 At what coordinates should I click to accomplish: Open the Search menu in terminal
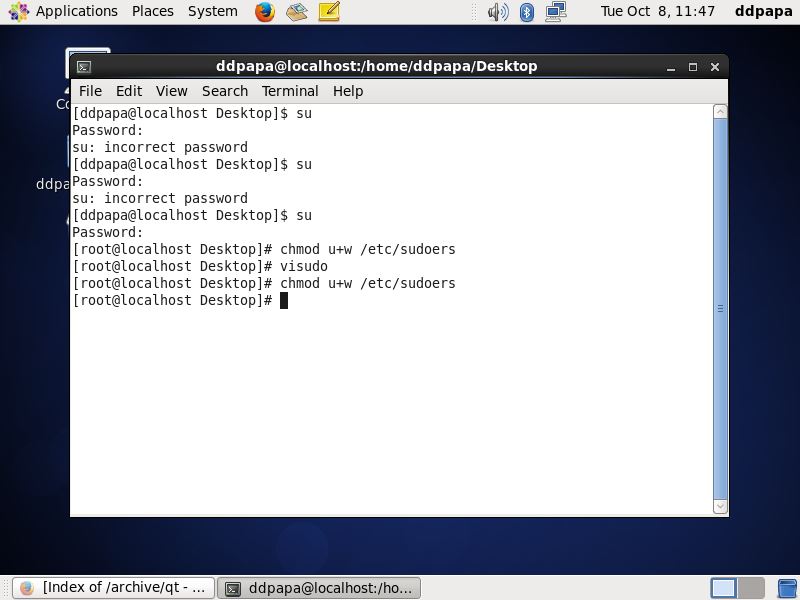tap(224, 91)
